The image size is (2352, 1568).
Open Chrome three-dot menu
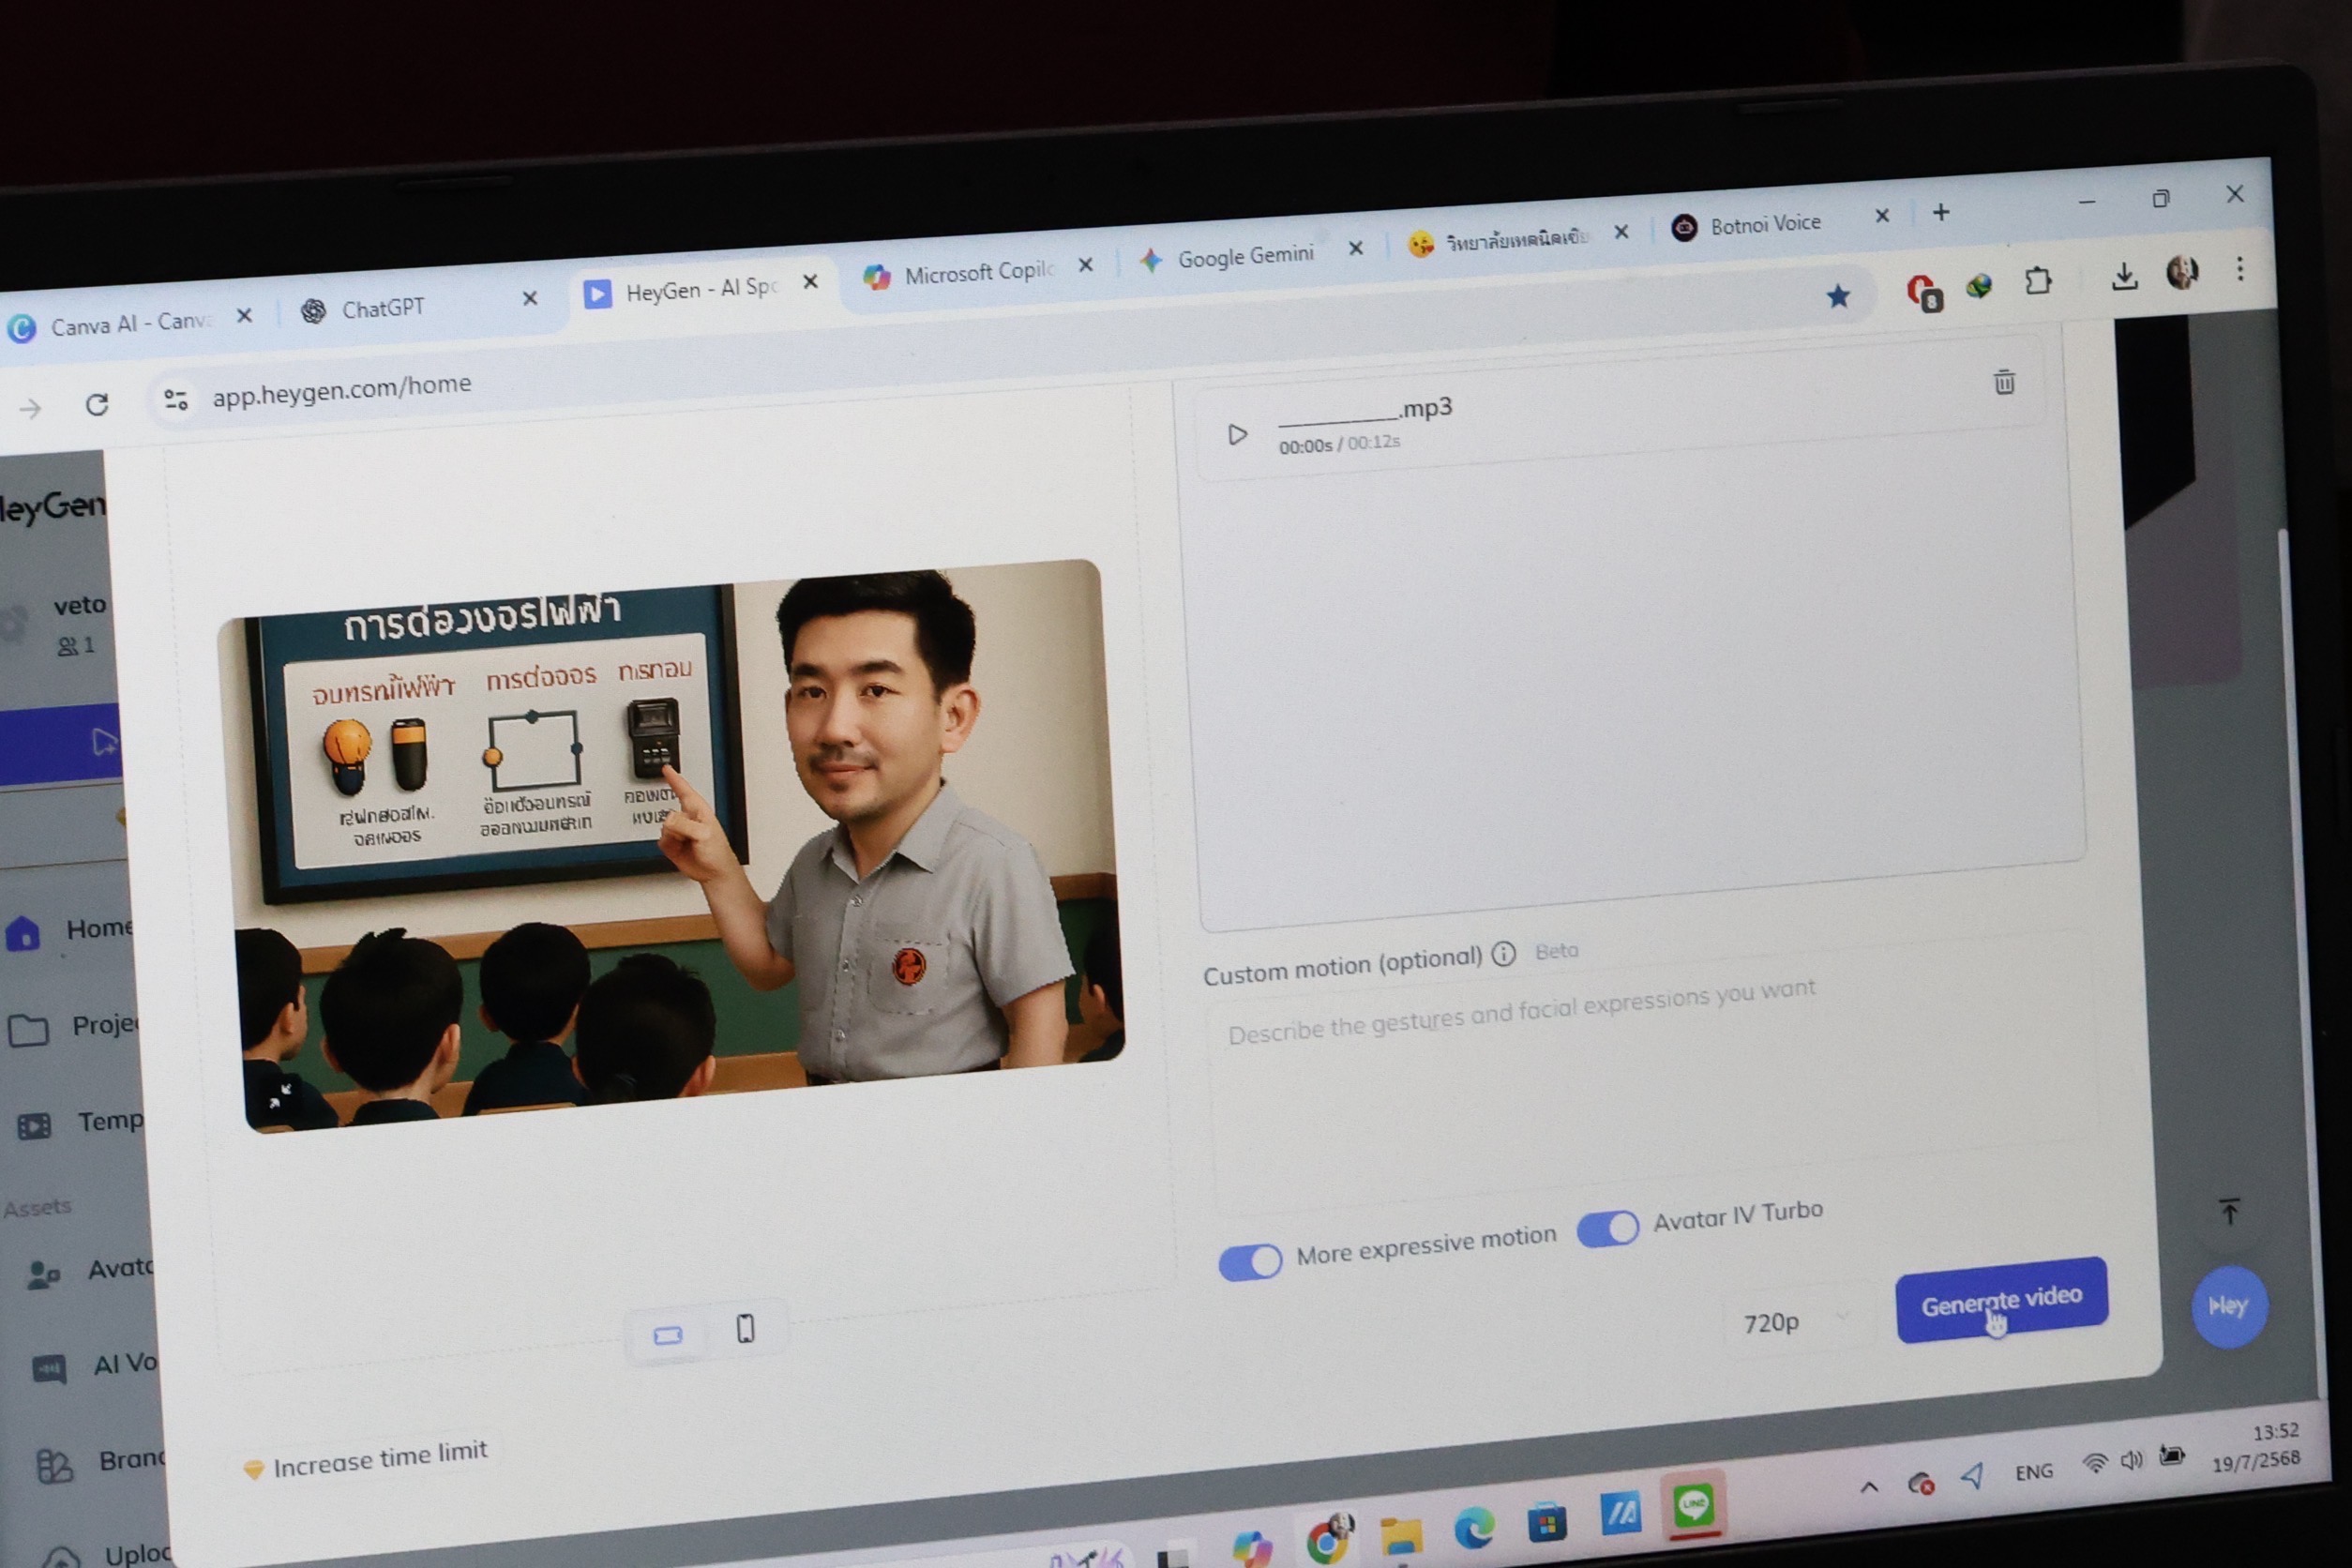(2240, 267)
